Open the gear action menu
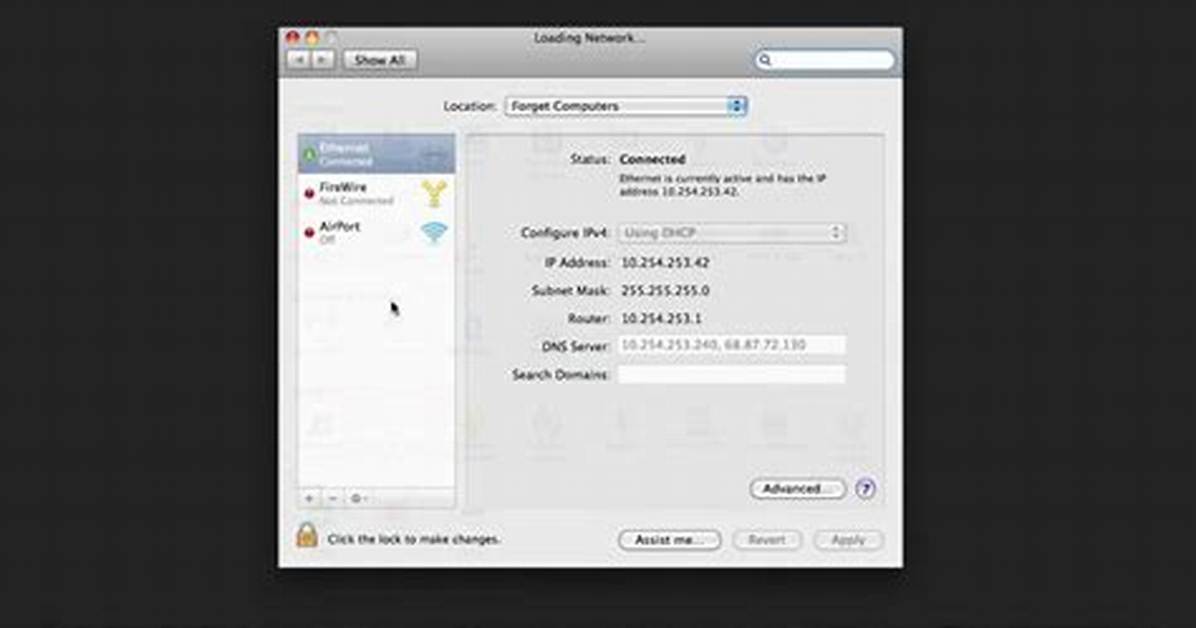The width and height of the screenshot is (1196, 628). point(358,498)
